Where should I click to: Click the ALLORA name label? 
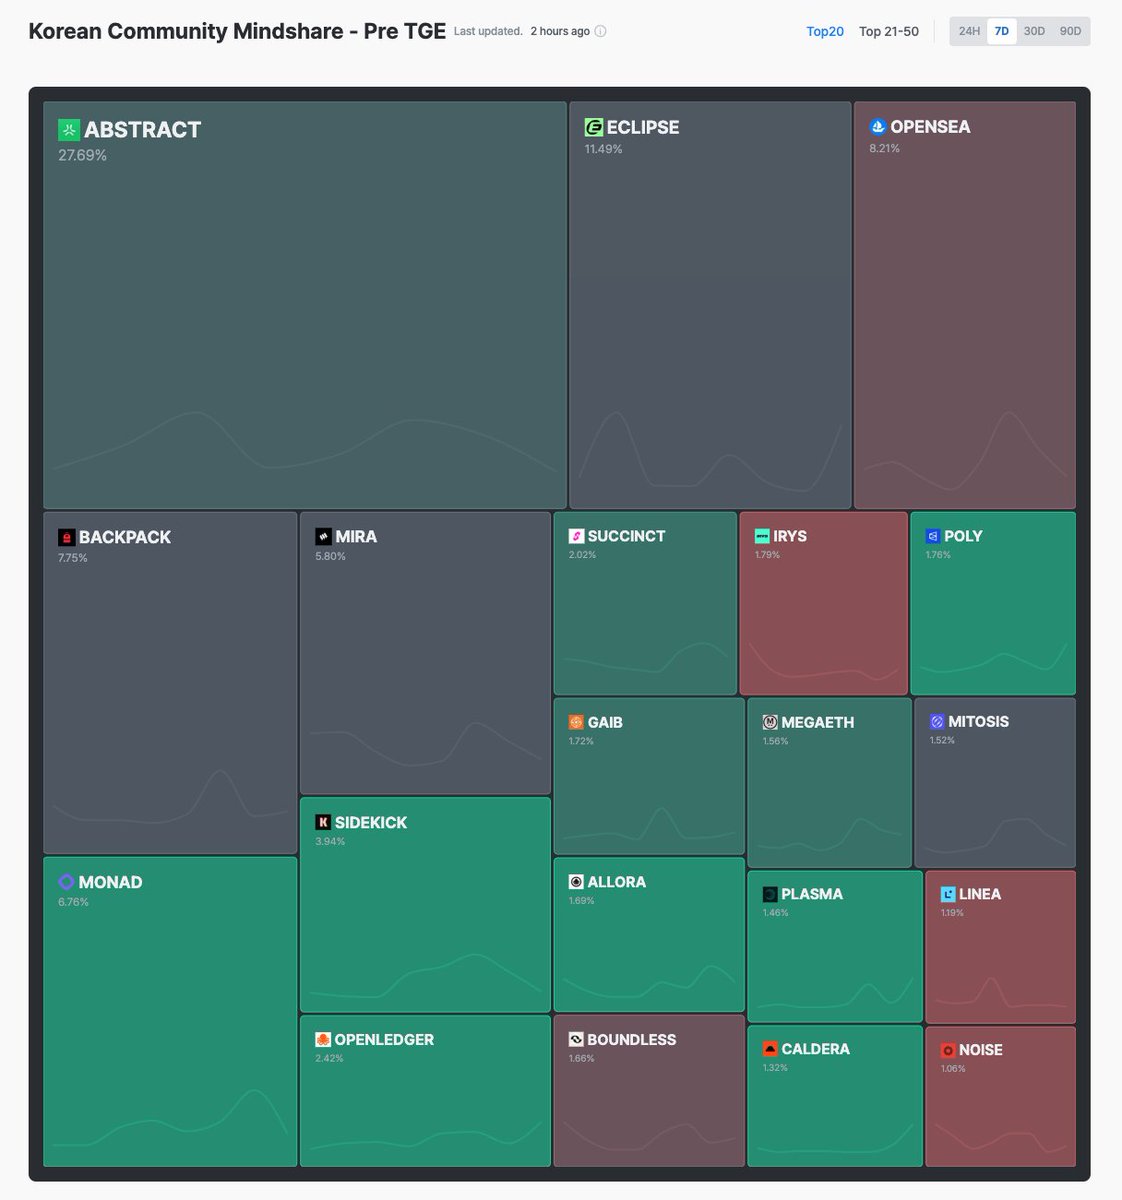(617, 882)
